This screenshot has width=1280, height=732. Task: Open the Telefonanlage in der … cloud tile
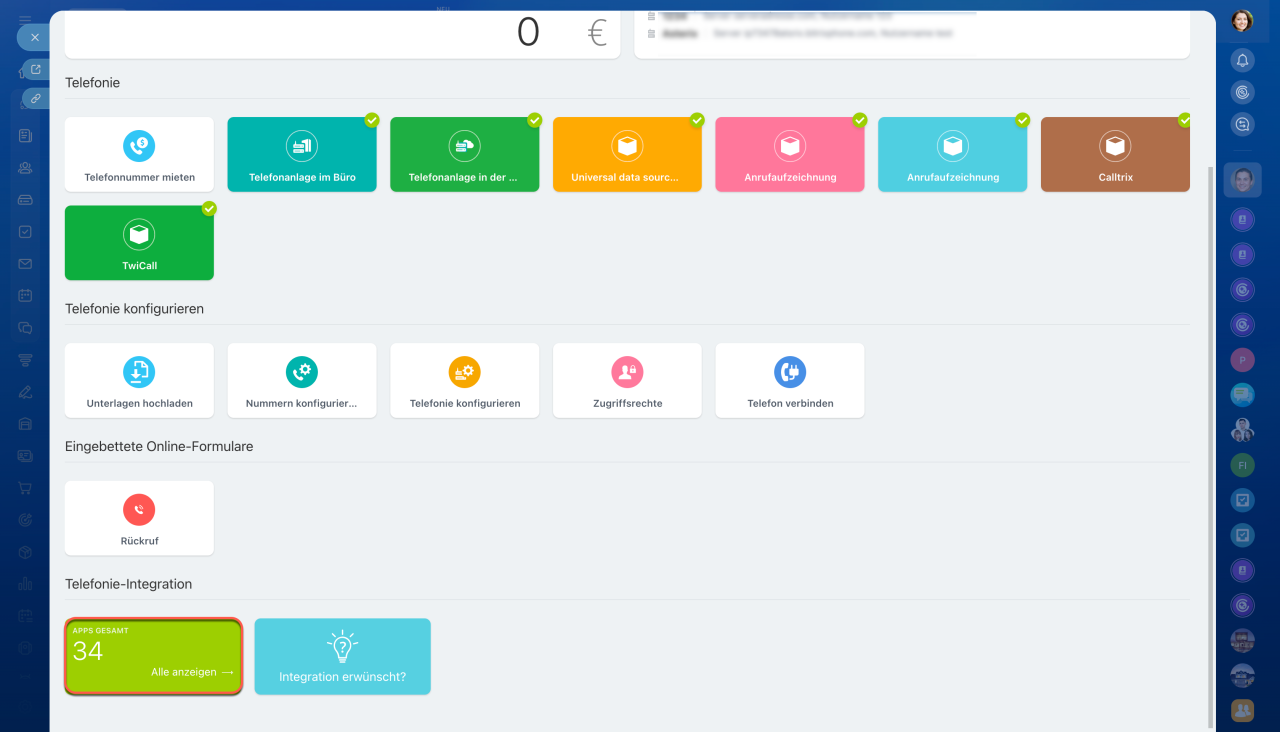tap(464, 154)
